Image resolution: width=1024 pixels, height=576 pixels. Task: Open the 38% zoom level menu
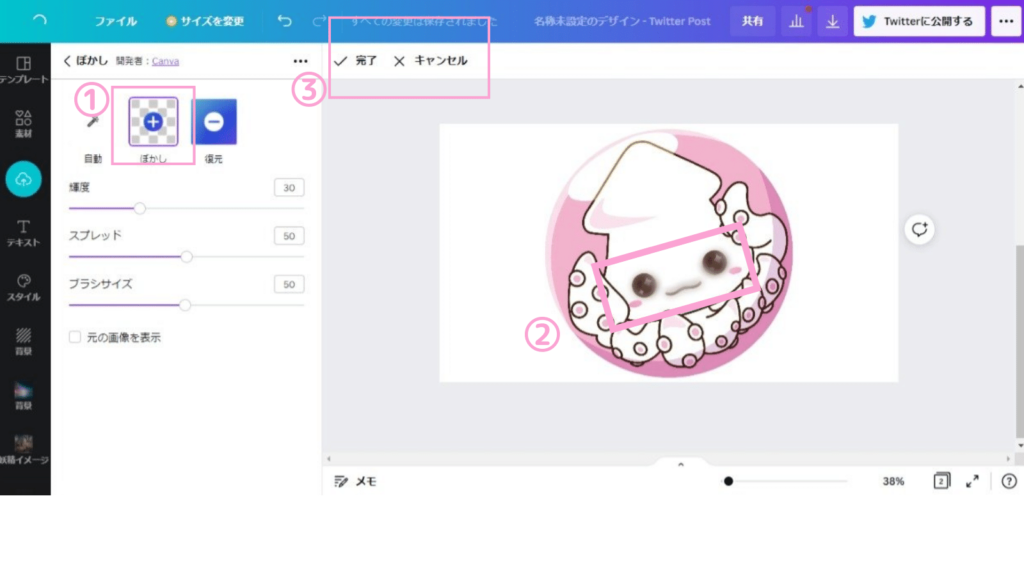coord(893,481)
